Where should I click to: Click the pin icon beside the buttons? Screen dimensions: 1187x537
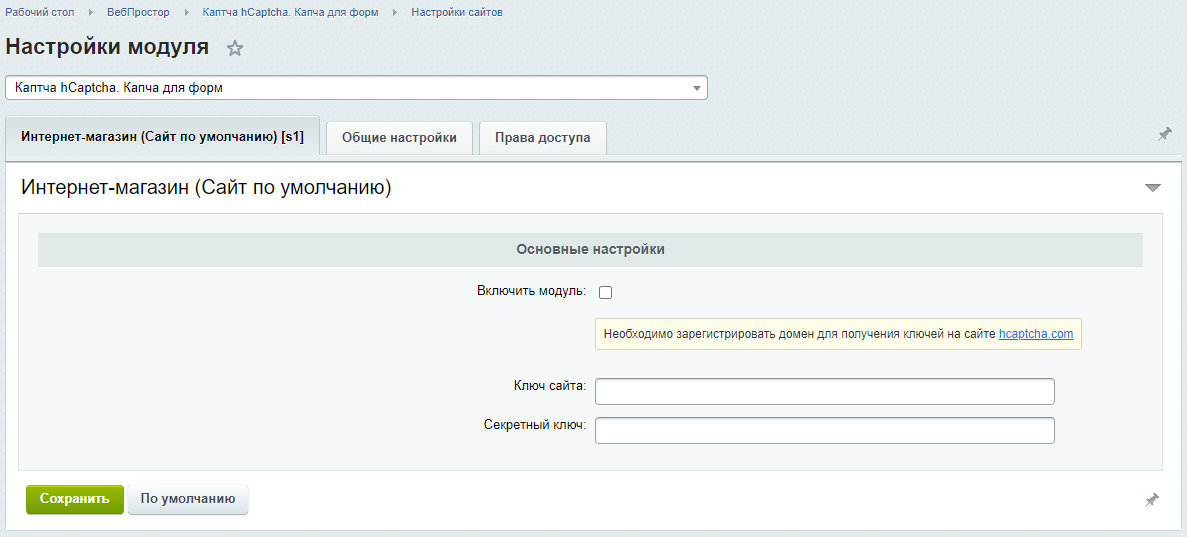pyautogui.click(x=1152, y=499)
